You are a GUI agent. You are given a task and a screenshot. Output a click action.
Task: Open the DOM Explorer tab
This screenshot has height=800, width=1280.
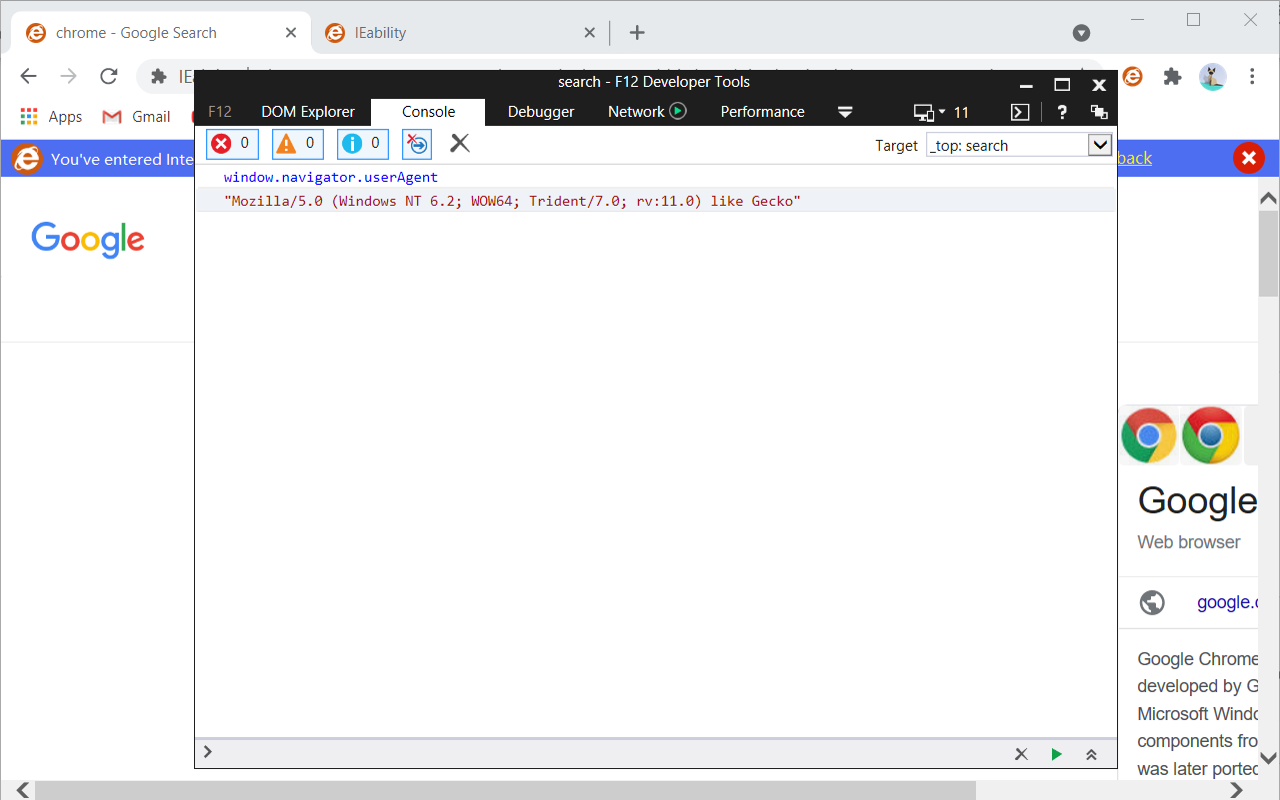coord(307,112)
